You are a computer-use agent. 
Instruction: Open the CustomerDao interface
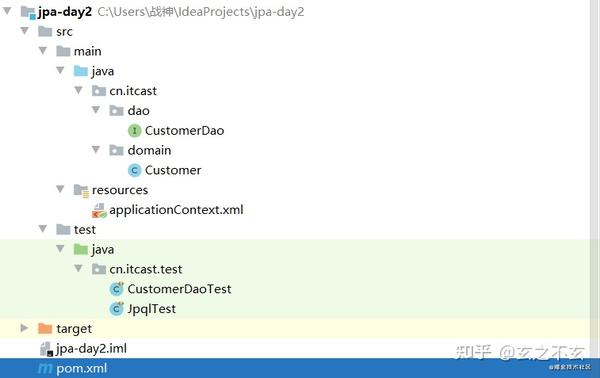184,130
